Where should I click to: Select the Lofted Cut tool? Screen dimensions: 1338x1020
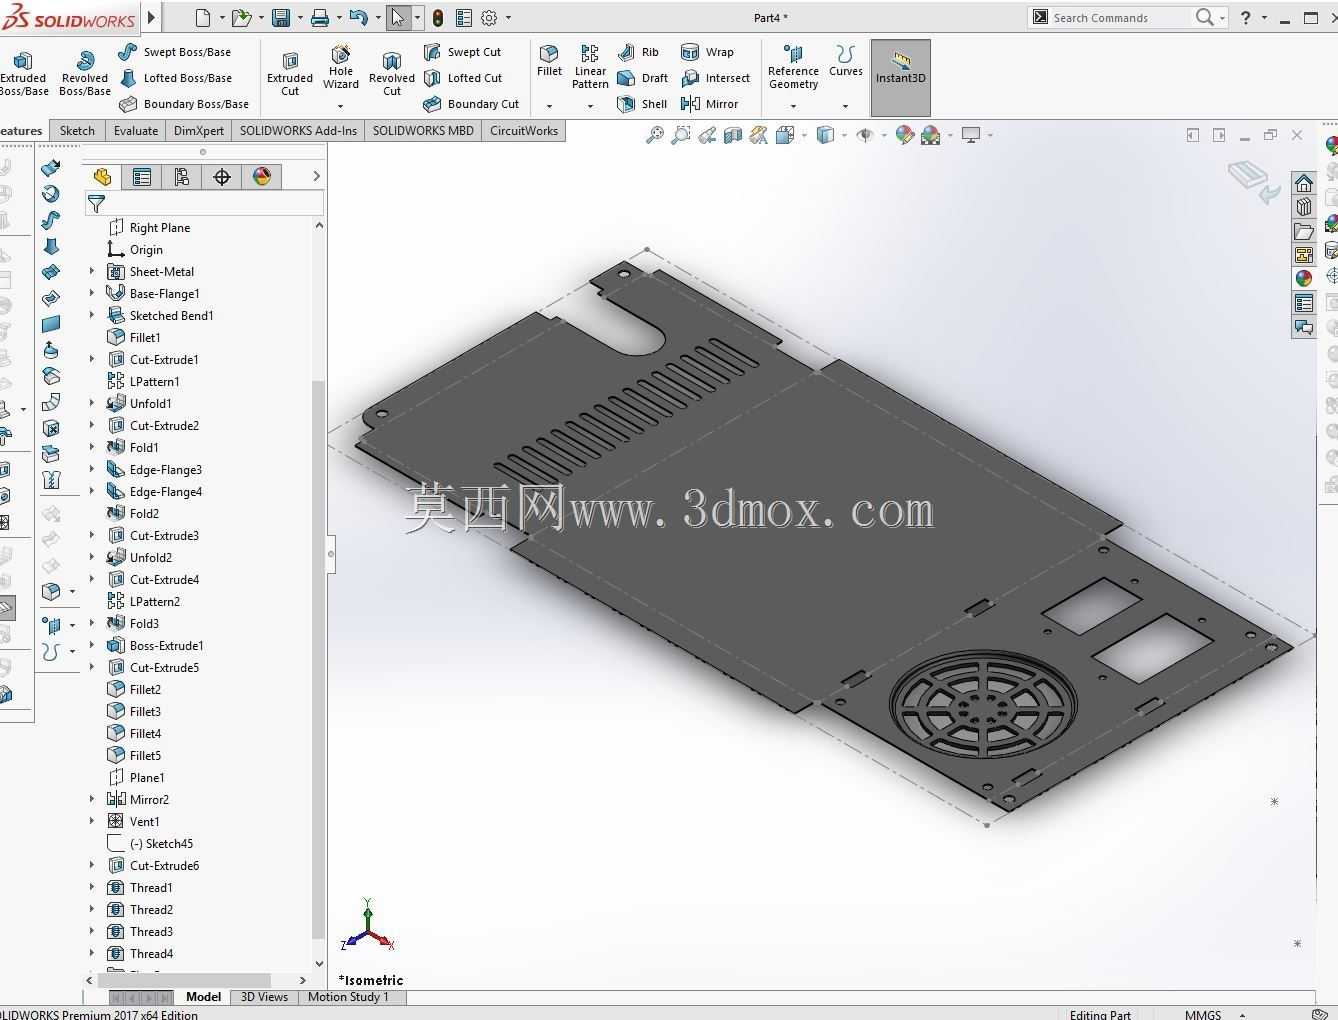click(462, 78)
